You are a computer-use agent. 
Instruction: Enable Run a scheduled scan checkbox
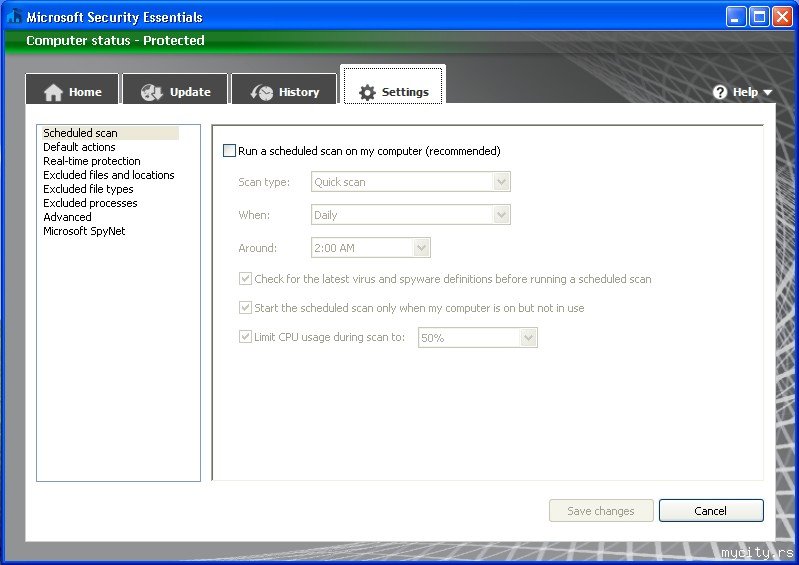coord(229,151)
